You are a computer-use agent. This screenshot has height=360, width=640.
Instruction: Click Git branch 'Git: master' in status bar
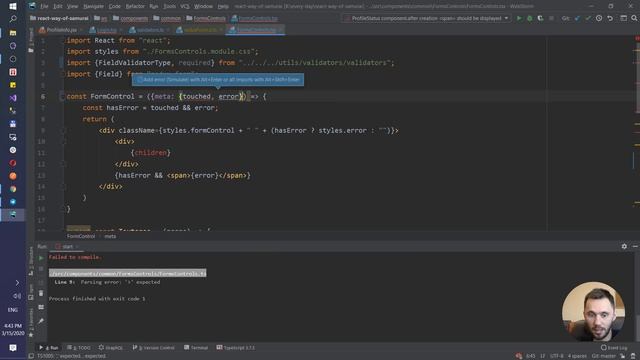(604, 356)
